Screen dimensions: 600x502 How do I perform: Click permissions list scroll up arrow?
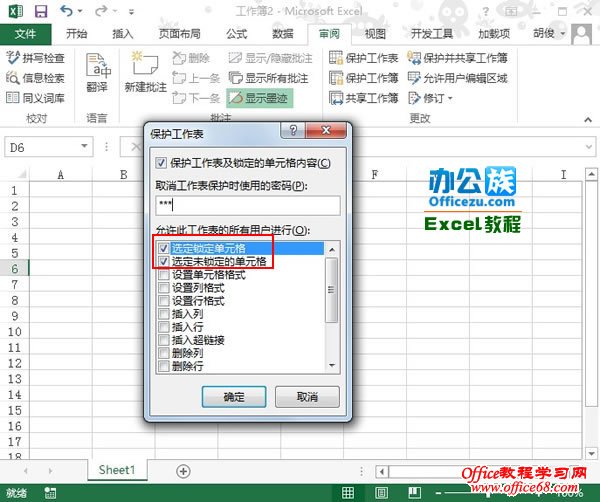coord(332,250)
